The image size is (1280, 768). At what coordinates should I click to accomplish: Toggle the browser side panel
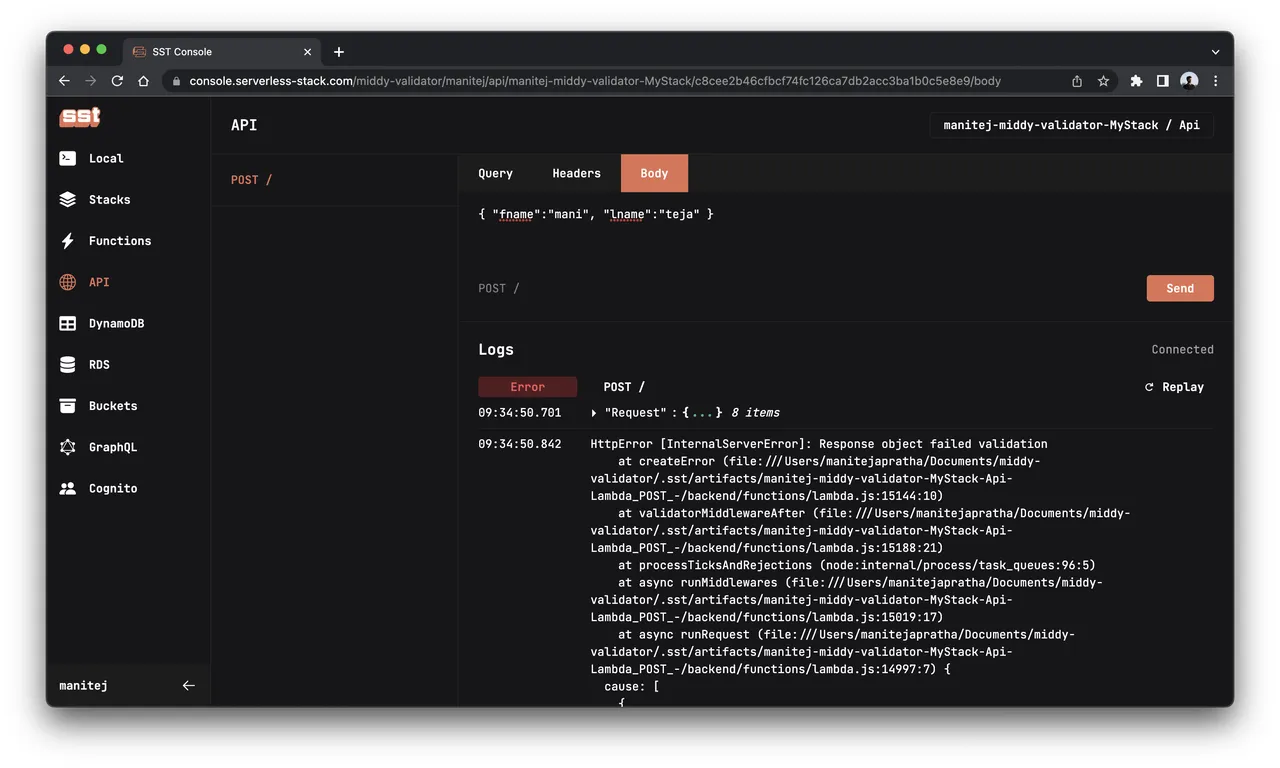(x=1162, y=81)
